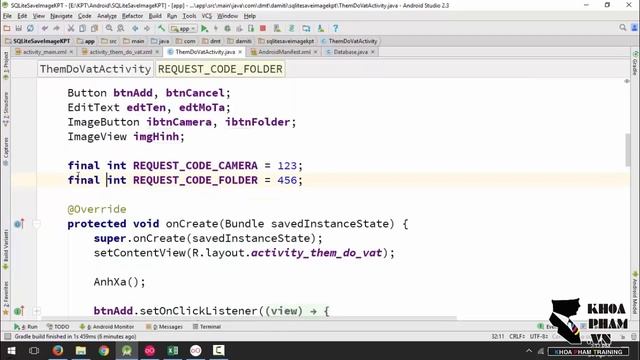
Task: Open the Project side tool window
Action: (x=6, y=65)
